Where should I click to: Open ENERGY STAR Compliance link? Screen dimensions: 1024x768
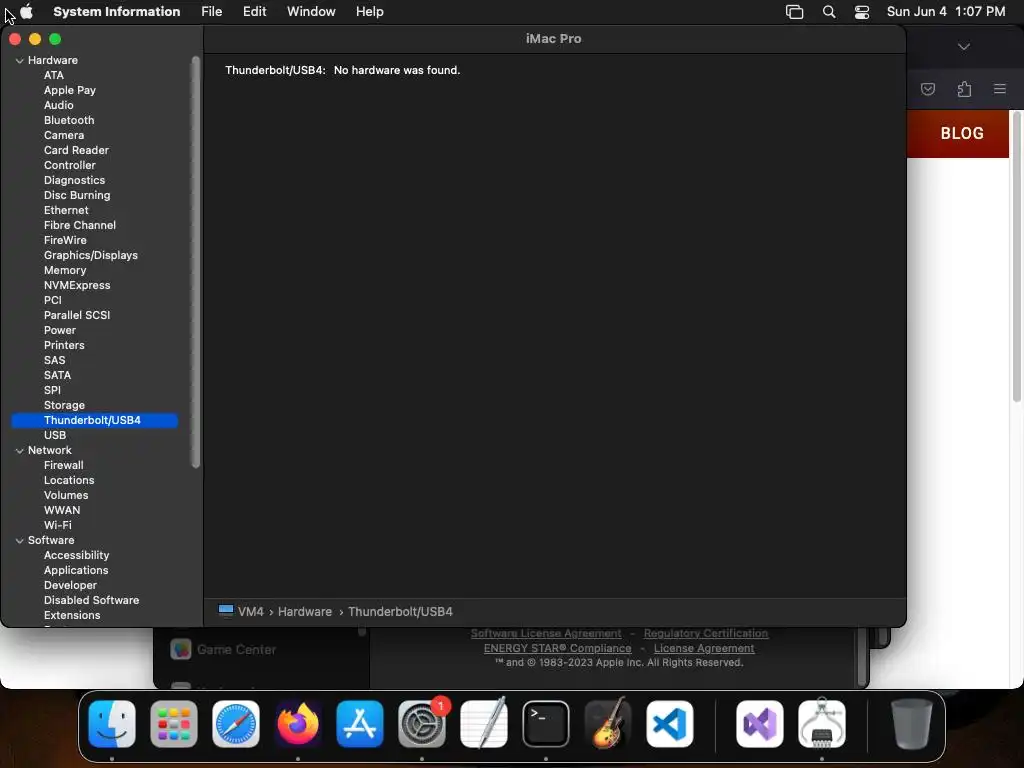[x=558, y=648]
